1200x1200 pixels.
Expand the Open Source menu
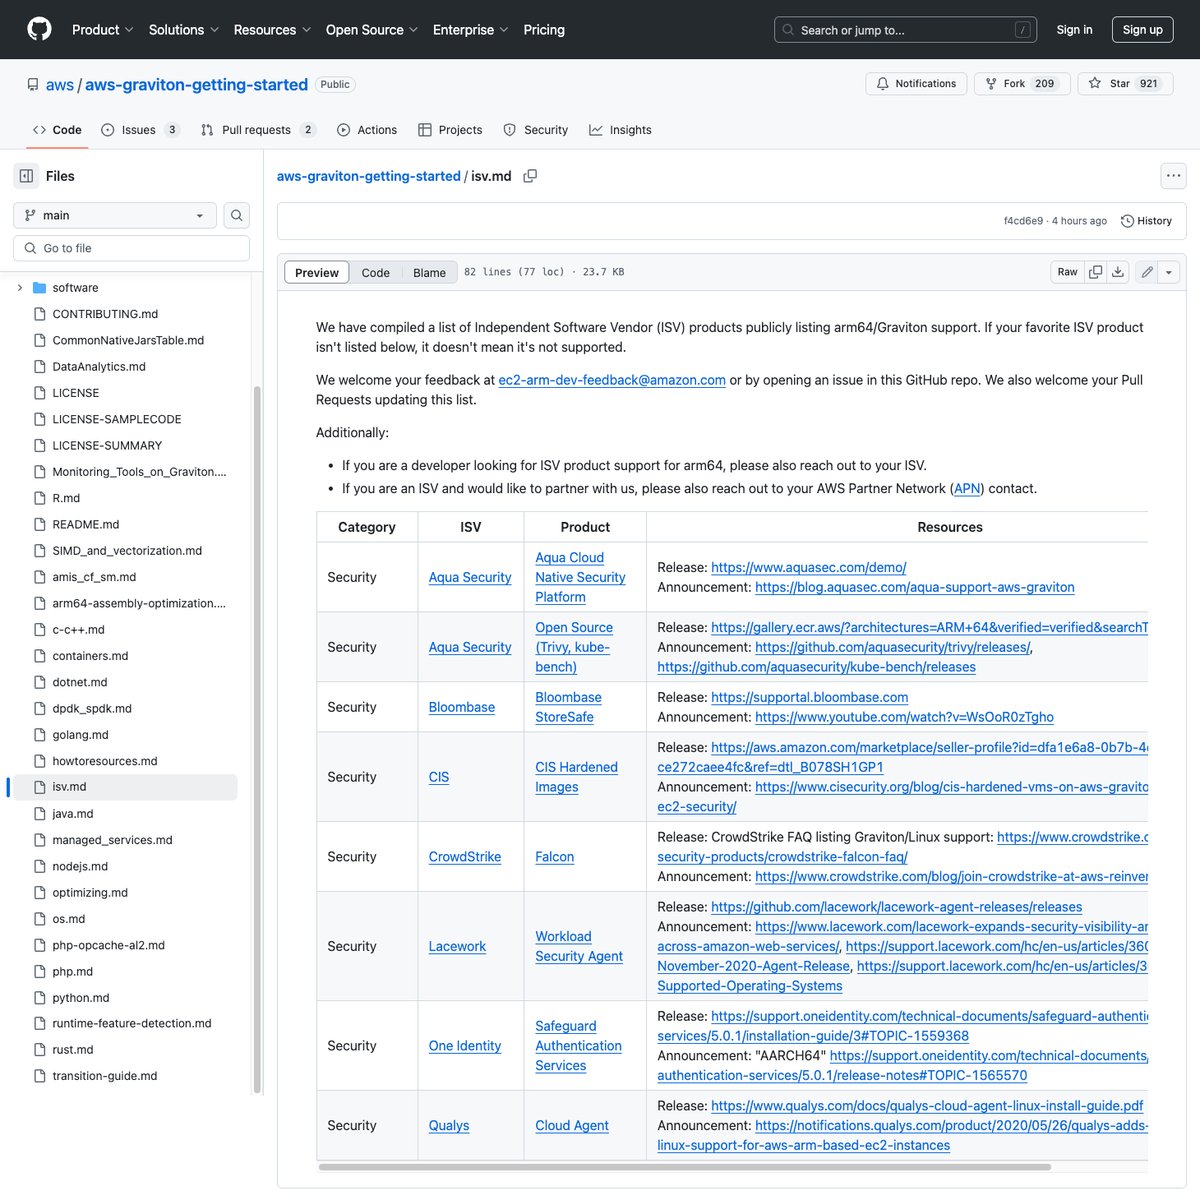pyautogui.click(x=372, y=30)
